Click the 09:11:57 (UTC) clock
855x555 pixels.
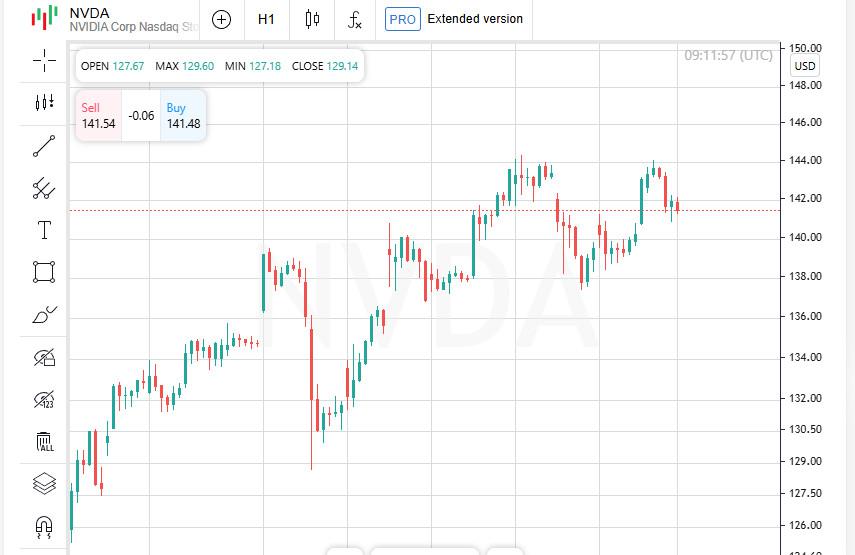[x=728, y=56]
